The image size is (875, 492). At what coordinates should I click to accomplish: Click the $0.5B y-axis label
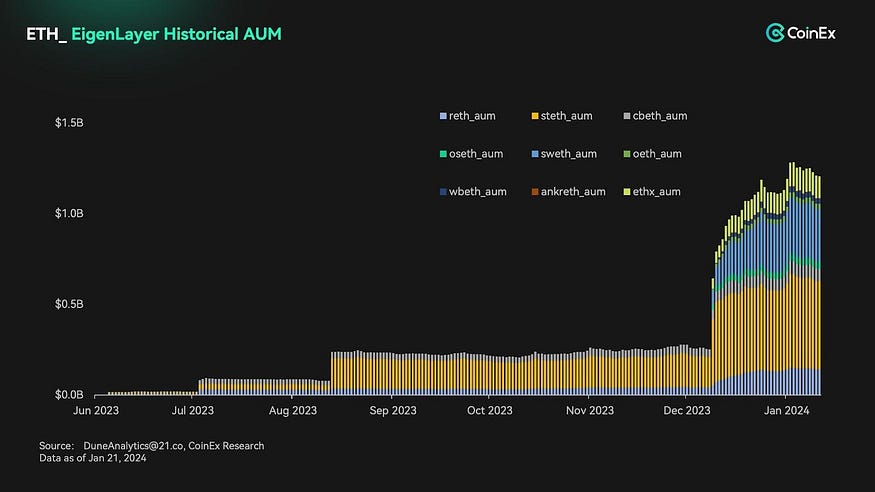(x=69, y=304)
